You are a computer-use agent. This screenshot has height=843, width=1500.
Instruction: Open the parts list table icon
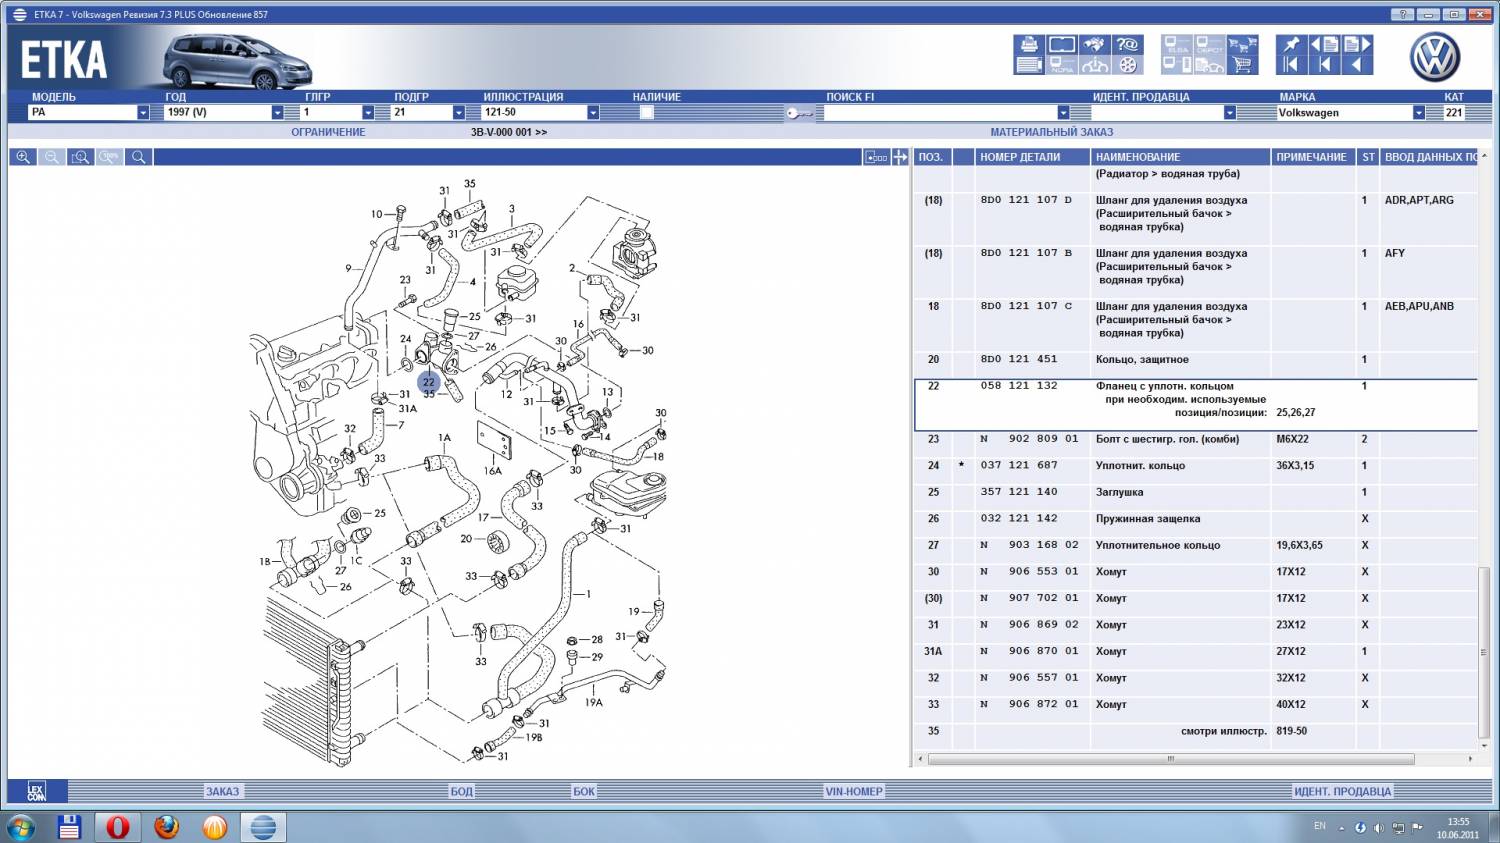pyautogui.click(x=1029, y=65)
